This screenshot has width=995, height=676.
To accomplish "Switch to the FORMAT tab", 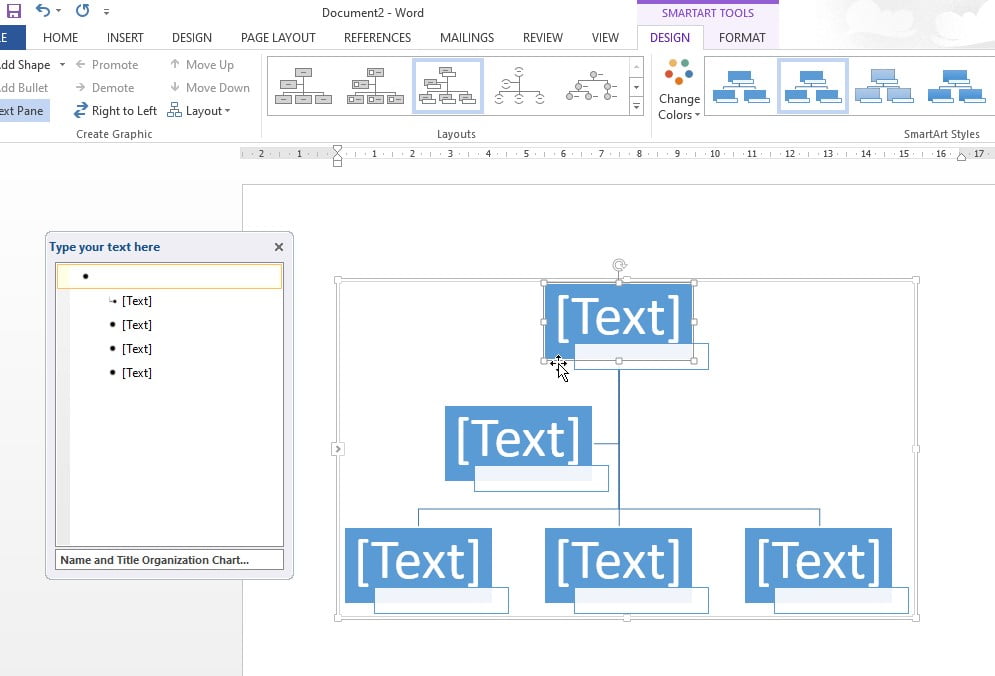I will click(743, 37).
